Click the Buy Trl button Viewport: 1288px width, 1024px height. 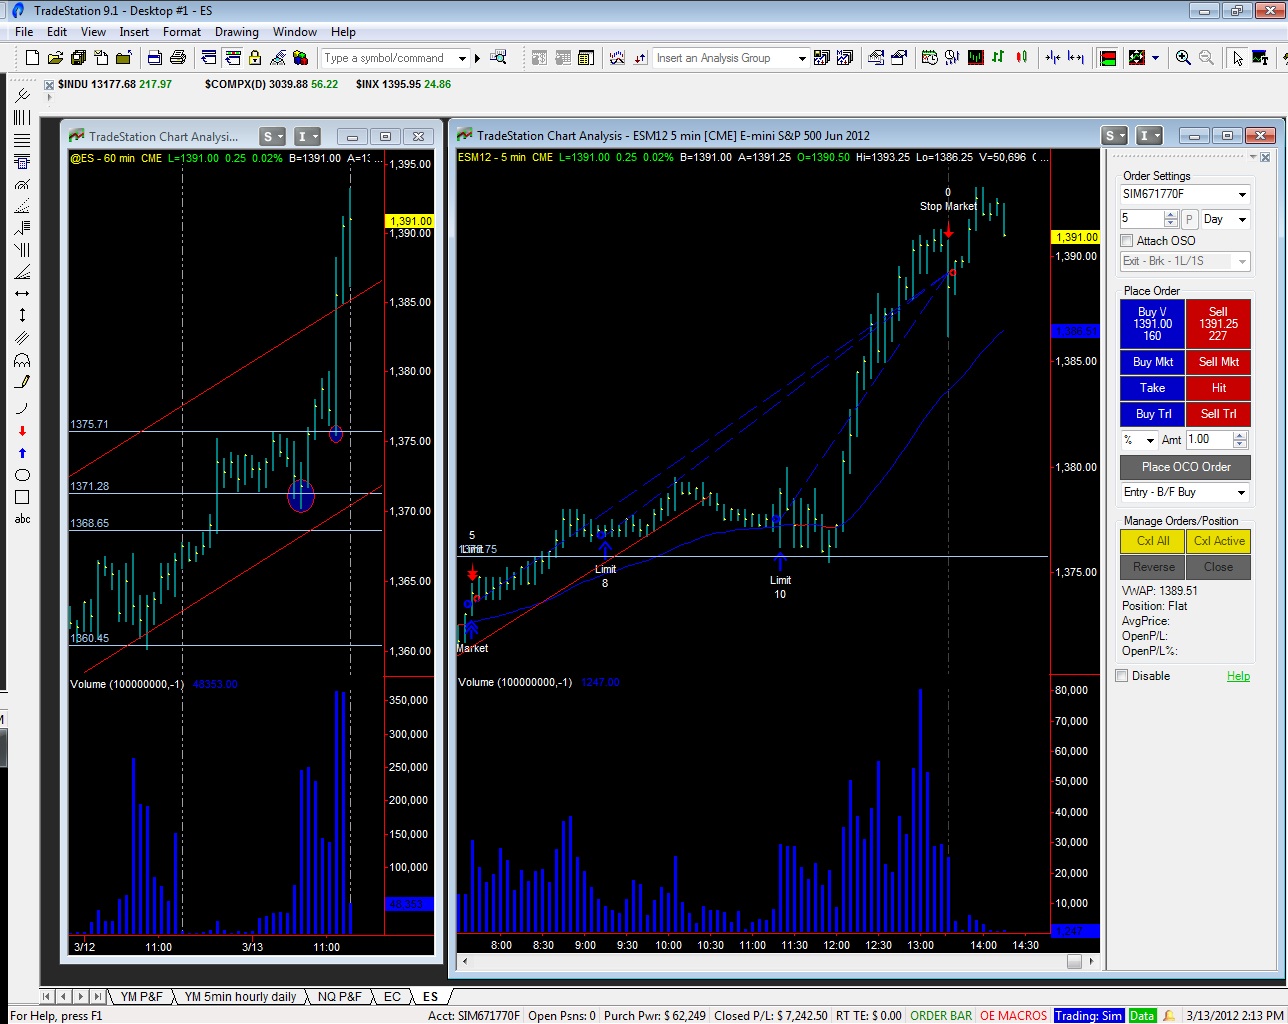click(x=1153, y=414)
